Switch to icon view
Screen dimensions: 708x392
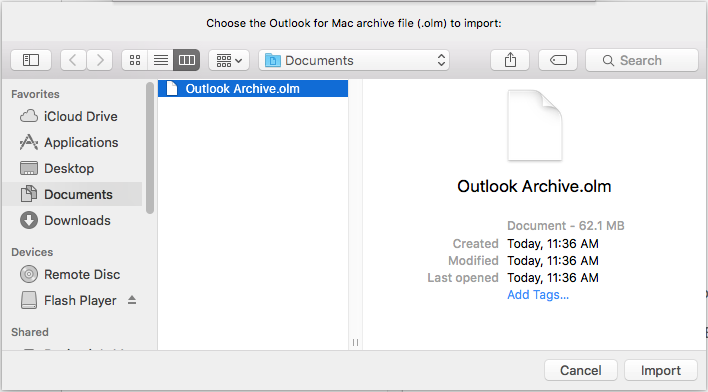[x=135, y=60]
